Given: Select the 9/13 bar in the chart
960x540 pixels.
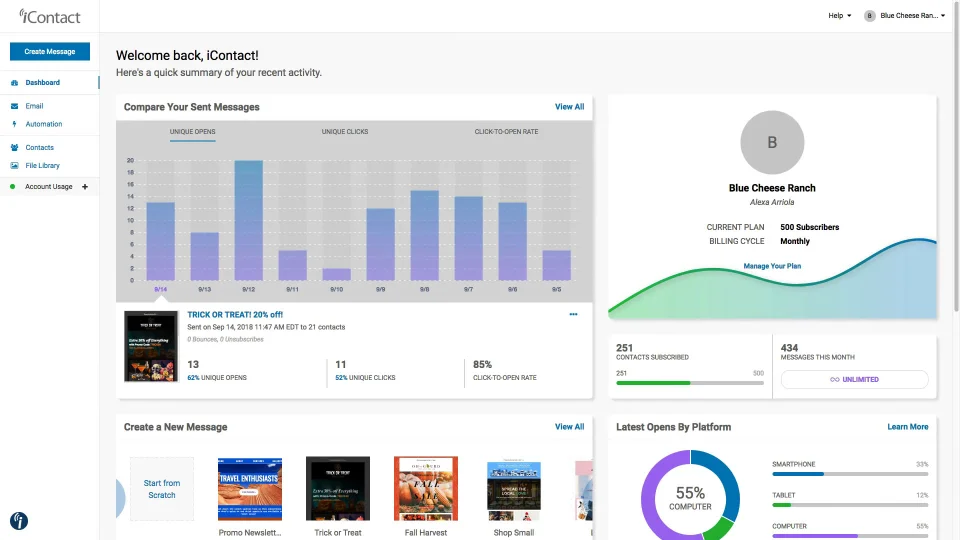Looking at the screenshot, I should 204,257.
